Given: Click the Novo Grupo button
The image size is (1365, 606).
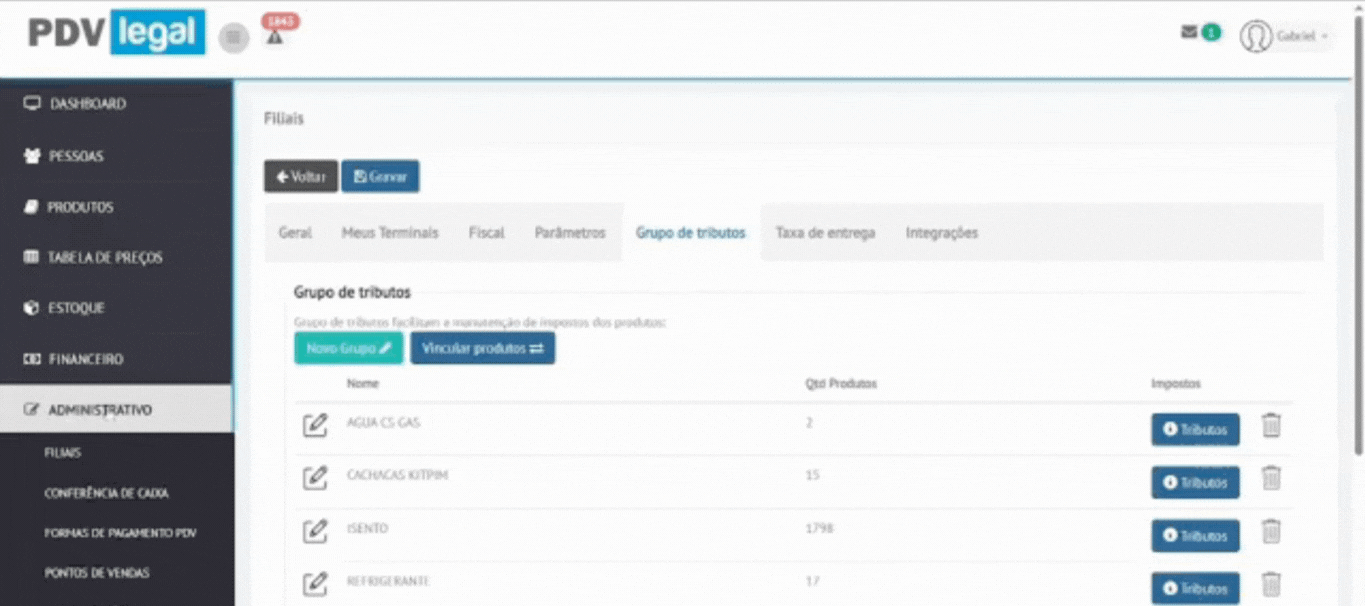Looking at the screenshot, I should [x=348, y=348].
